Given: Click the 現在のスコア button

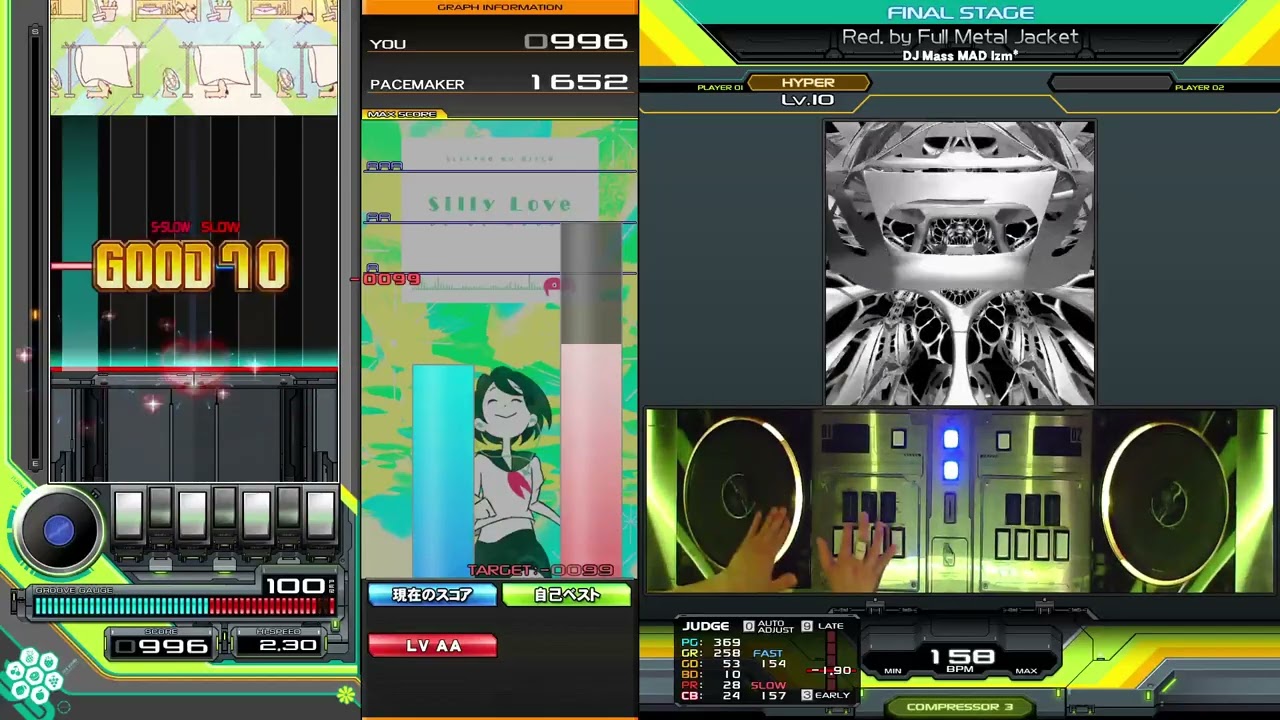Looking at the screenshot, I should (432, 595).
